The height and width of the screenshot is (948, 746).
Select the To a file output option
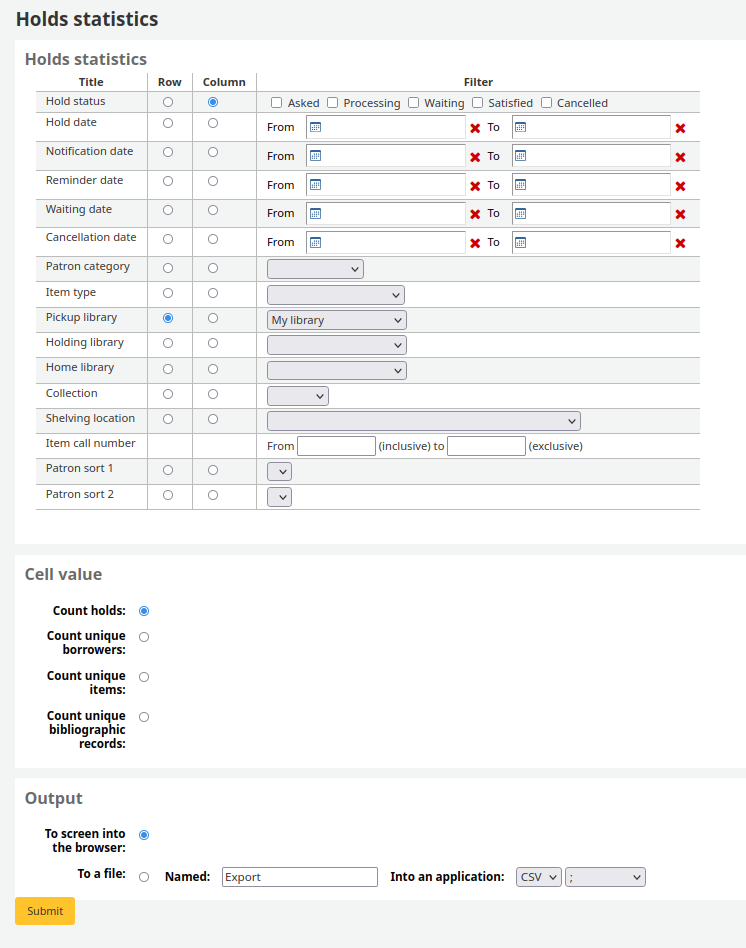pyautogui.click(x=144, y=877)
